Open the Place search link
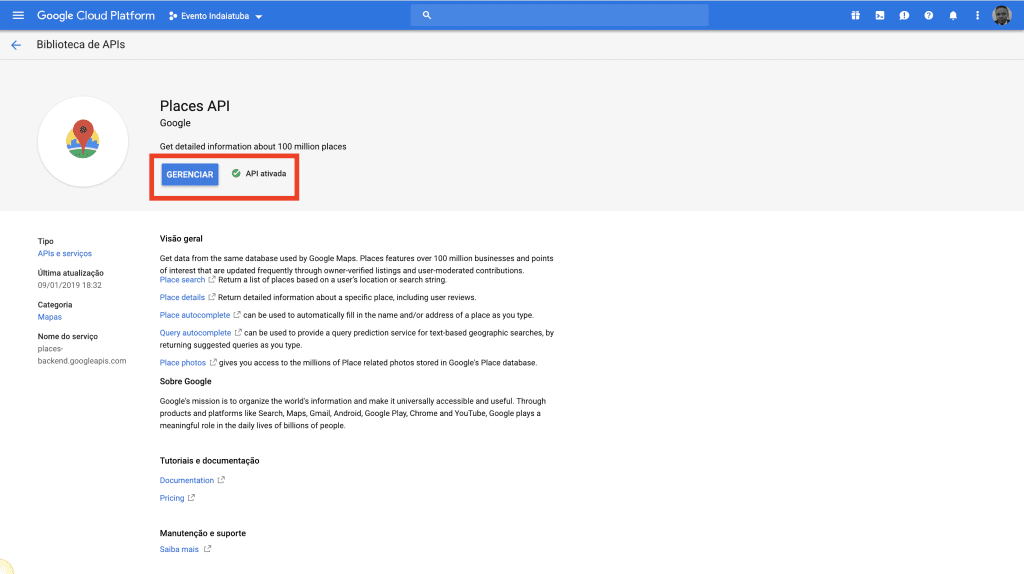 coord(182,280)
